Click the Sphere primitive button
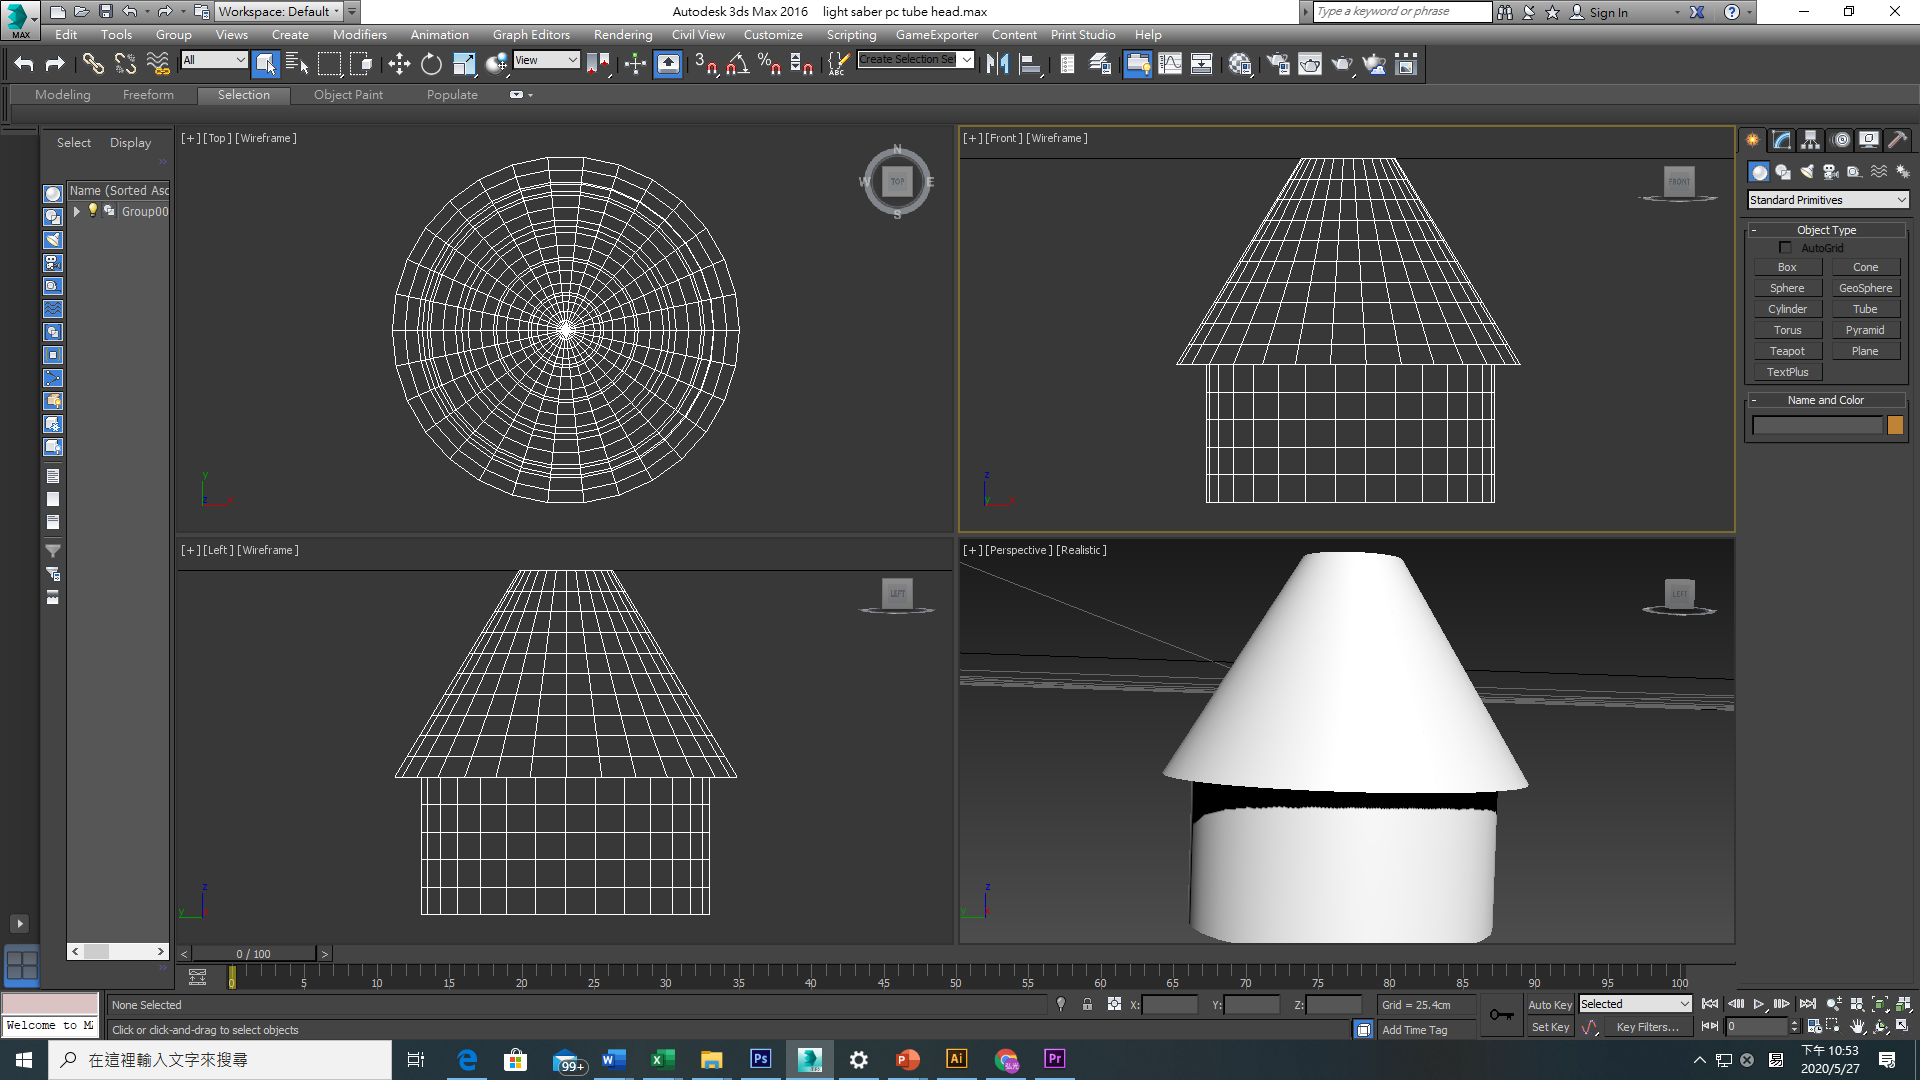The image size is (1920, 1080). (1787, 288)
